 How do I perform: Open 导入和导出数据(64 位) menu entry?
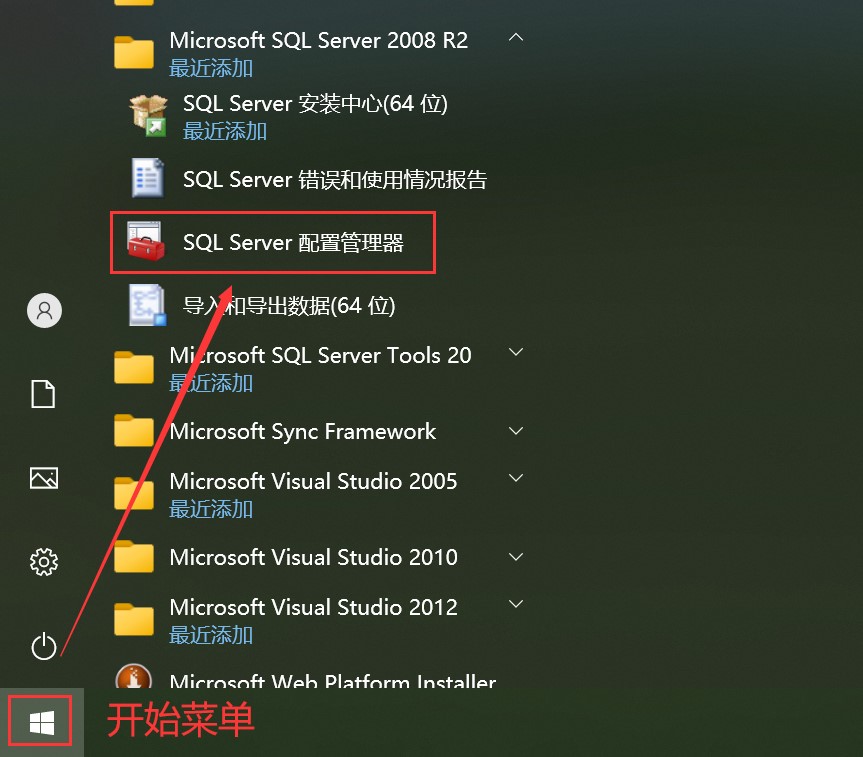[x=289, y=306]
